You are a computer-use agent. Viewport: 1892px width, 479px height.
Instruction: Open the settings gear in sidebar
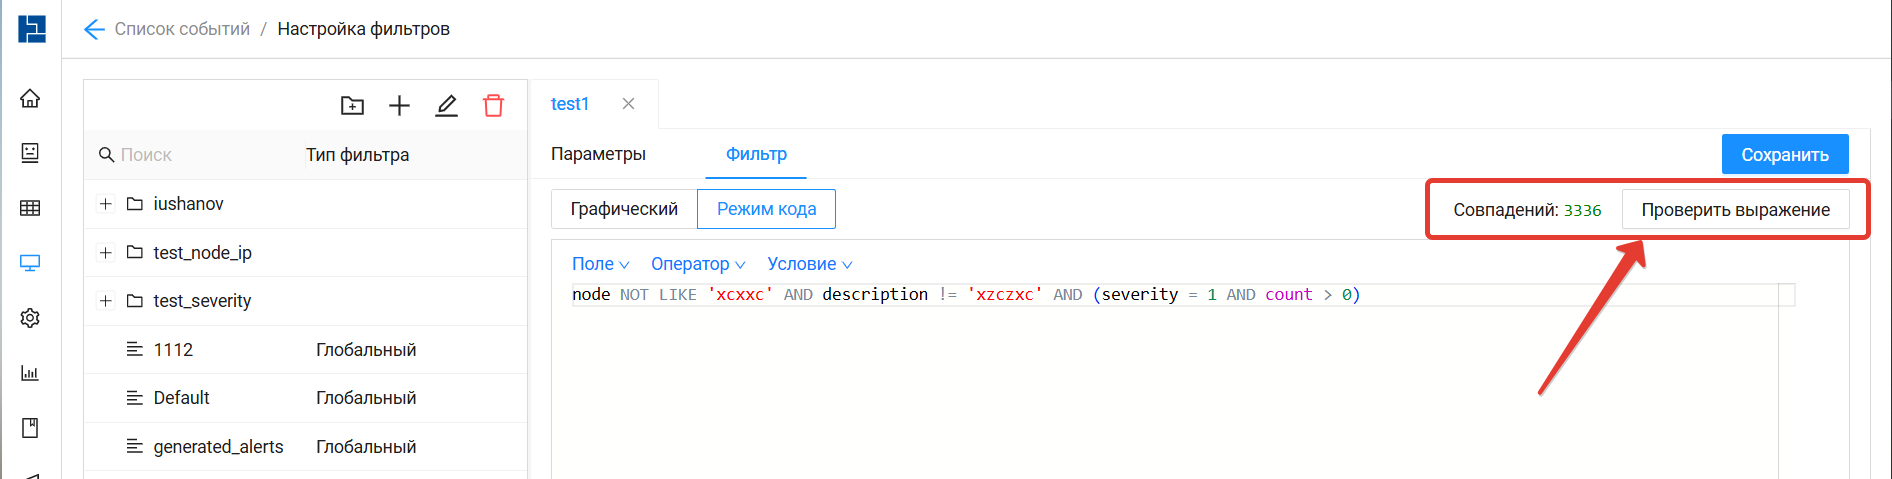tap(30, 318)
